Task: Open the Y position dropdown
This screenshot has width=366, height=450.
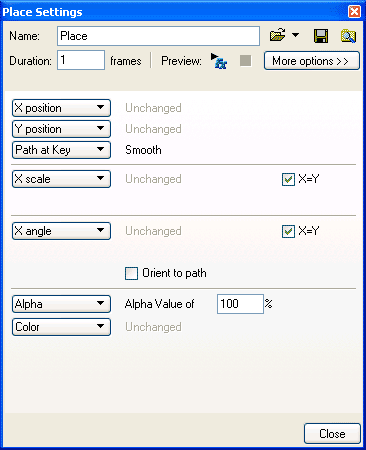Action: point(61,129)
